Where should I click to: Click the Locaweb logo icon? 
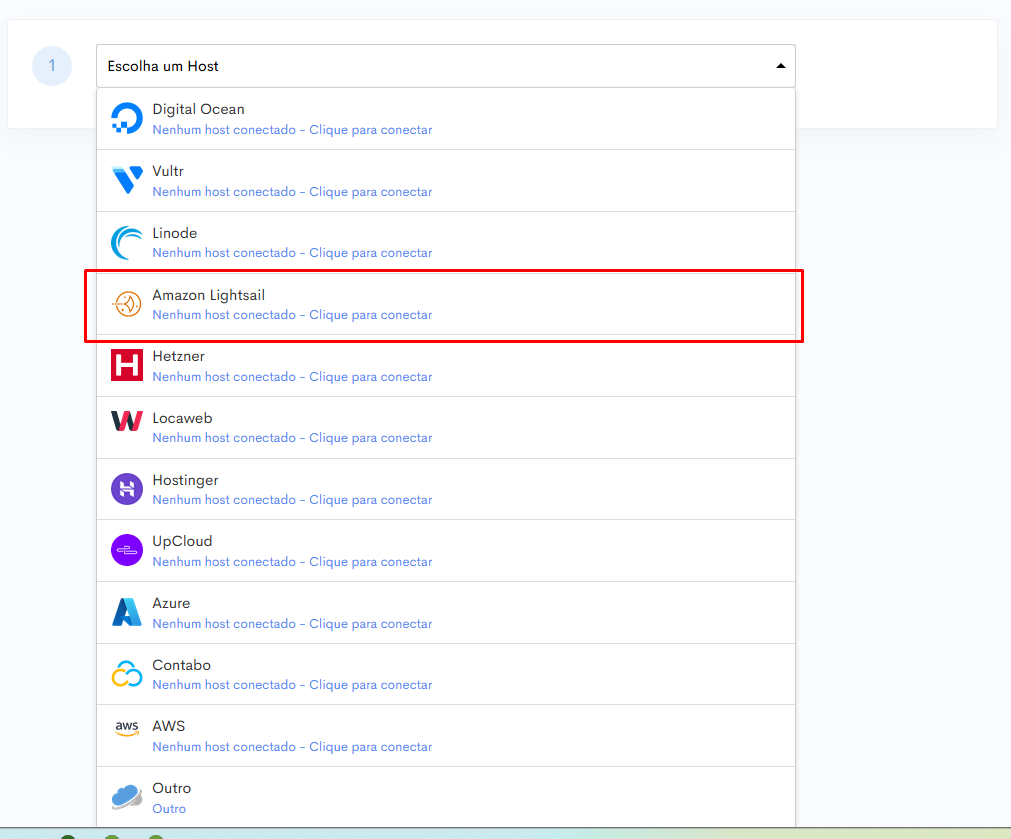point(127,421)
